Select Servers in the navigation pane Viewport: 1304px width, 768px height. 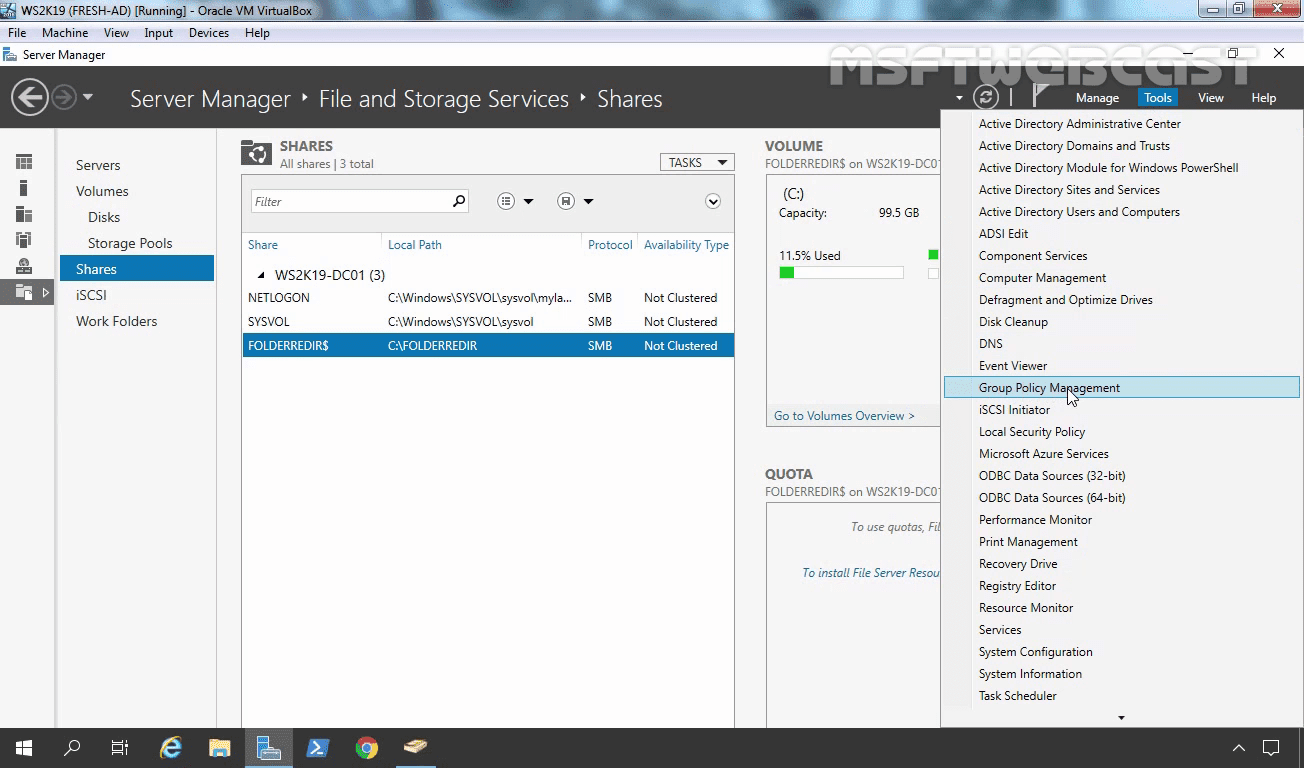point(98,165)
